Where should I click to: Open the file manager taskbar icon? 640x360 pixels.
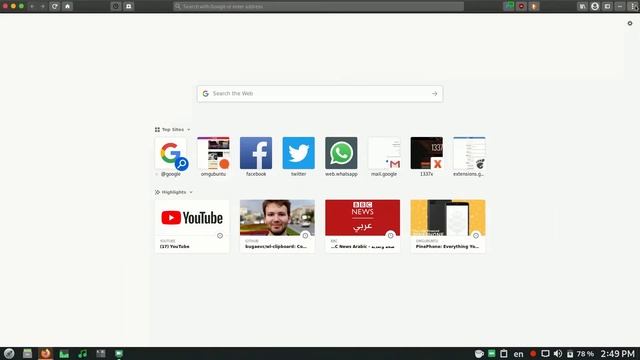point(27,353)
